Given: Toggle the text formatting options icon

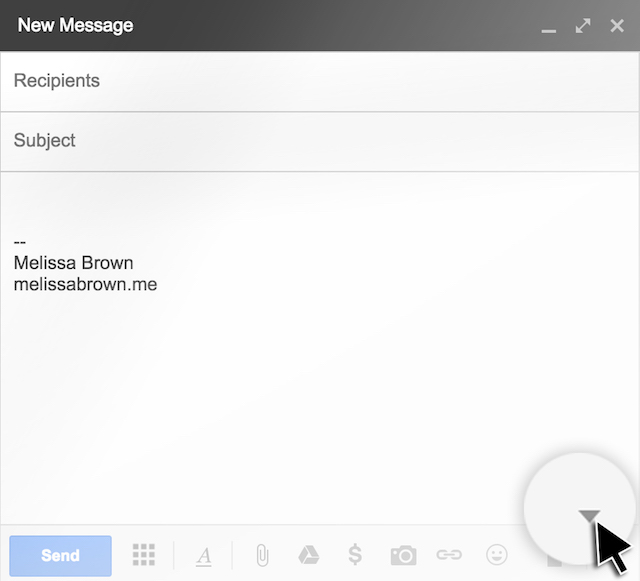Looking at the screenshot, I should point(204,557).
